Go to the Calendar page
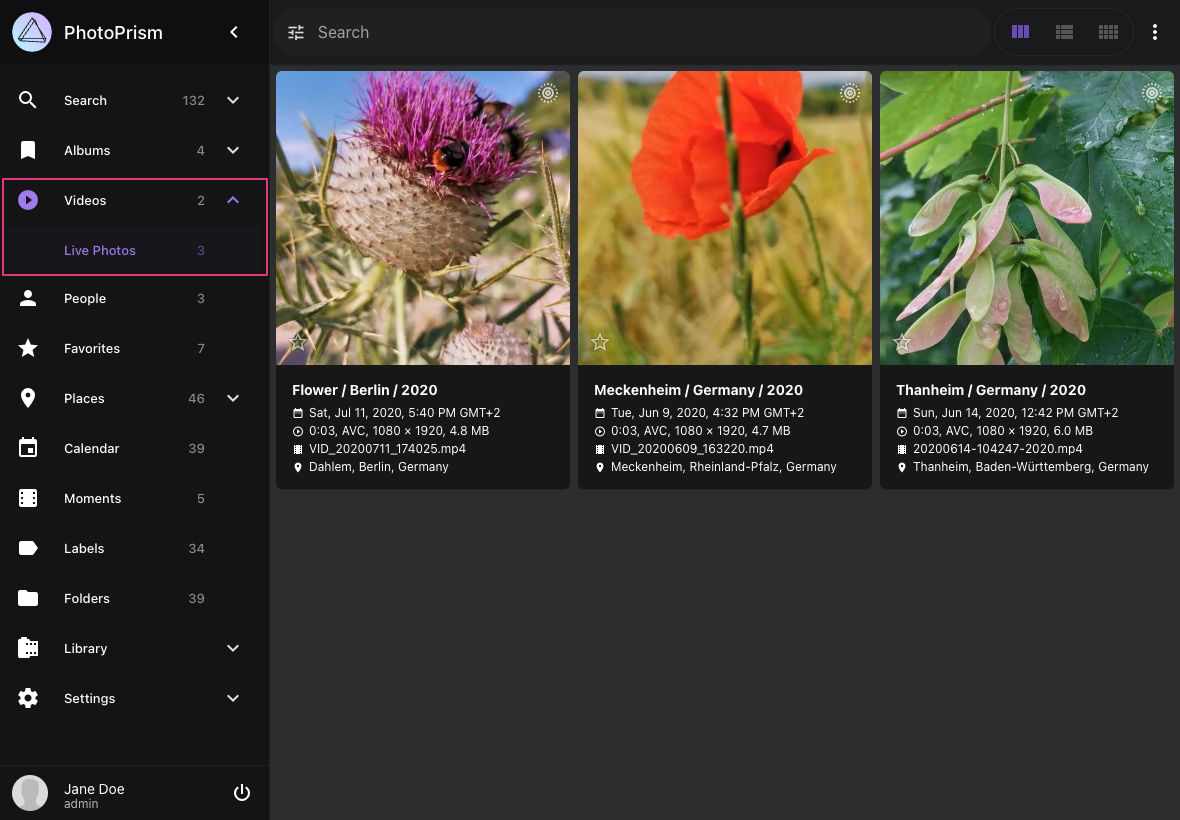 (x=91, y=448)
